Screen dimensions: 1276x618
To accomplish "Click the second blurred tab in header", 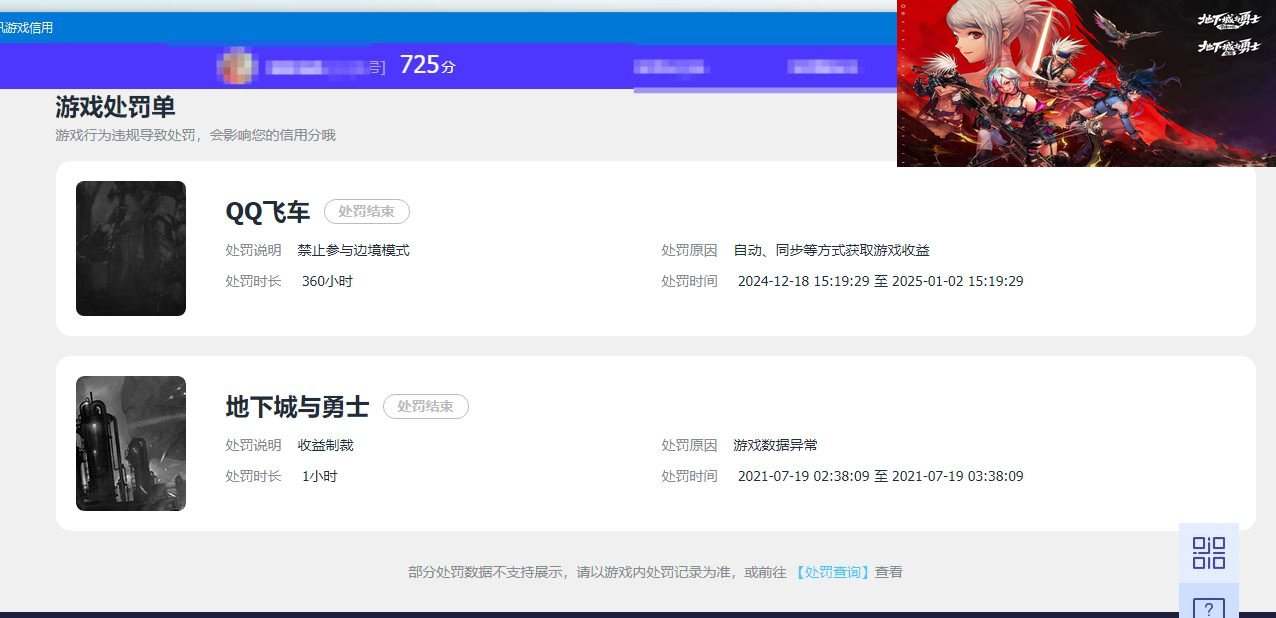I will (822, 67).
